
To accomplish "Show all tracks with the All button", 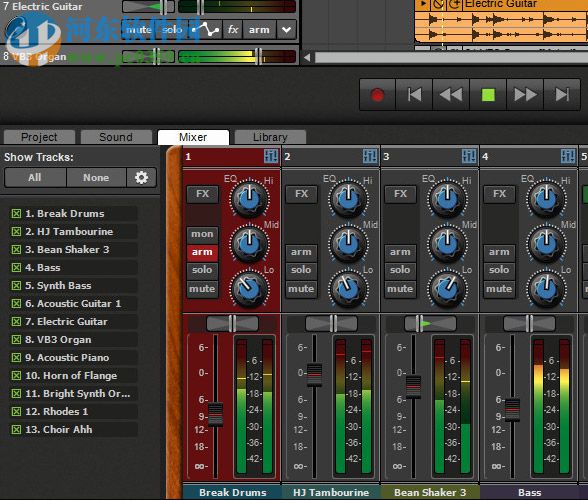I will click(35, 177).
